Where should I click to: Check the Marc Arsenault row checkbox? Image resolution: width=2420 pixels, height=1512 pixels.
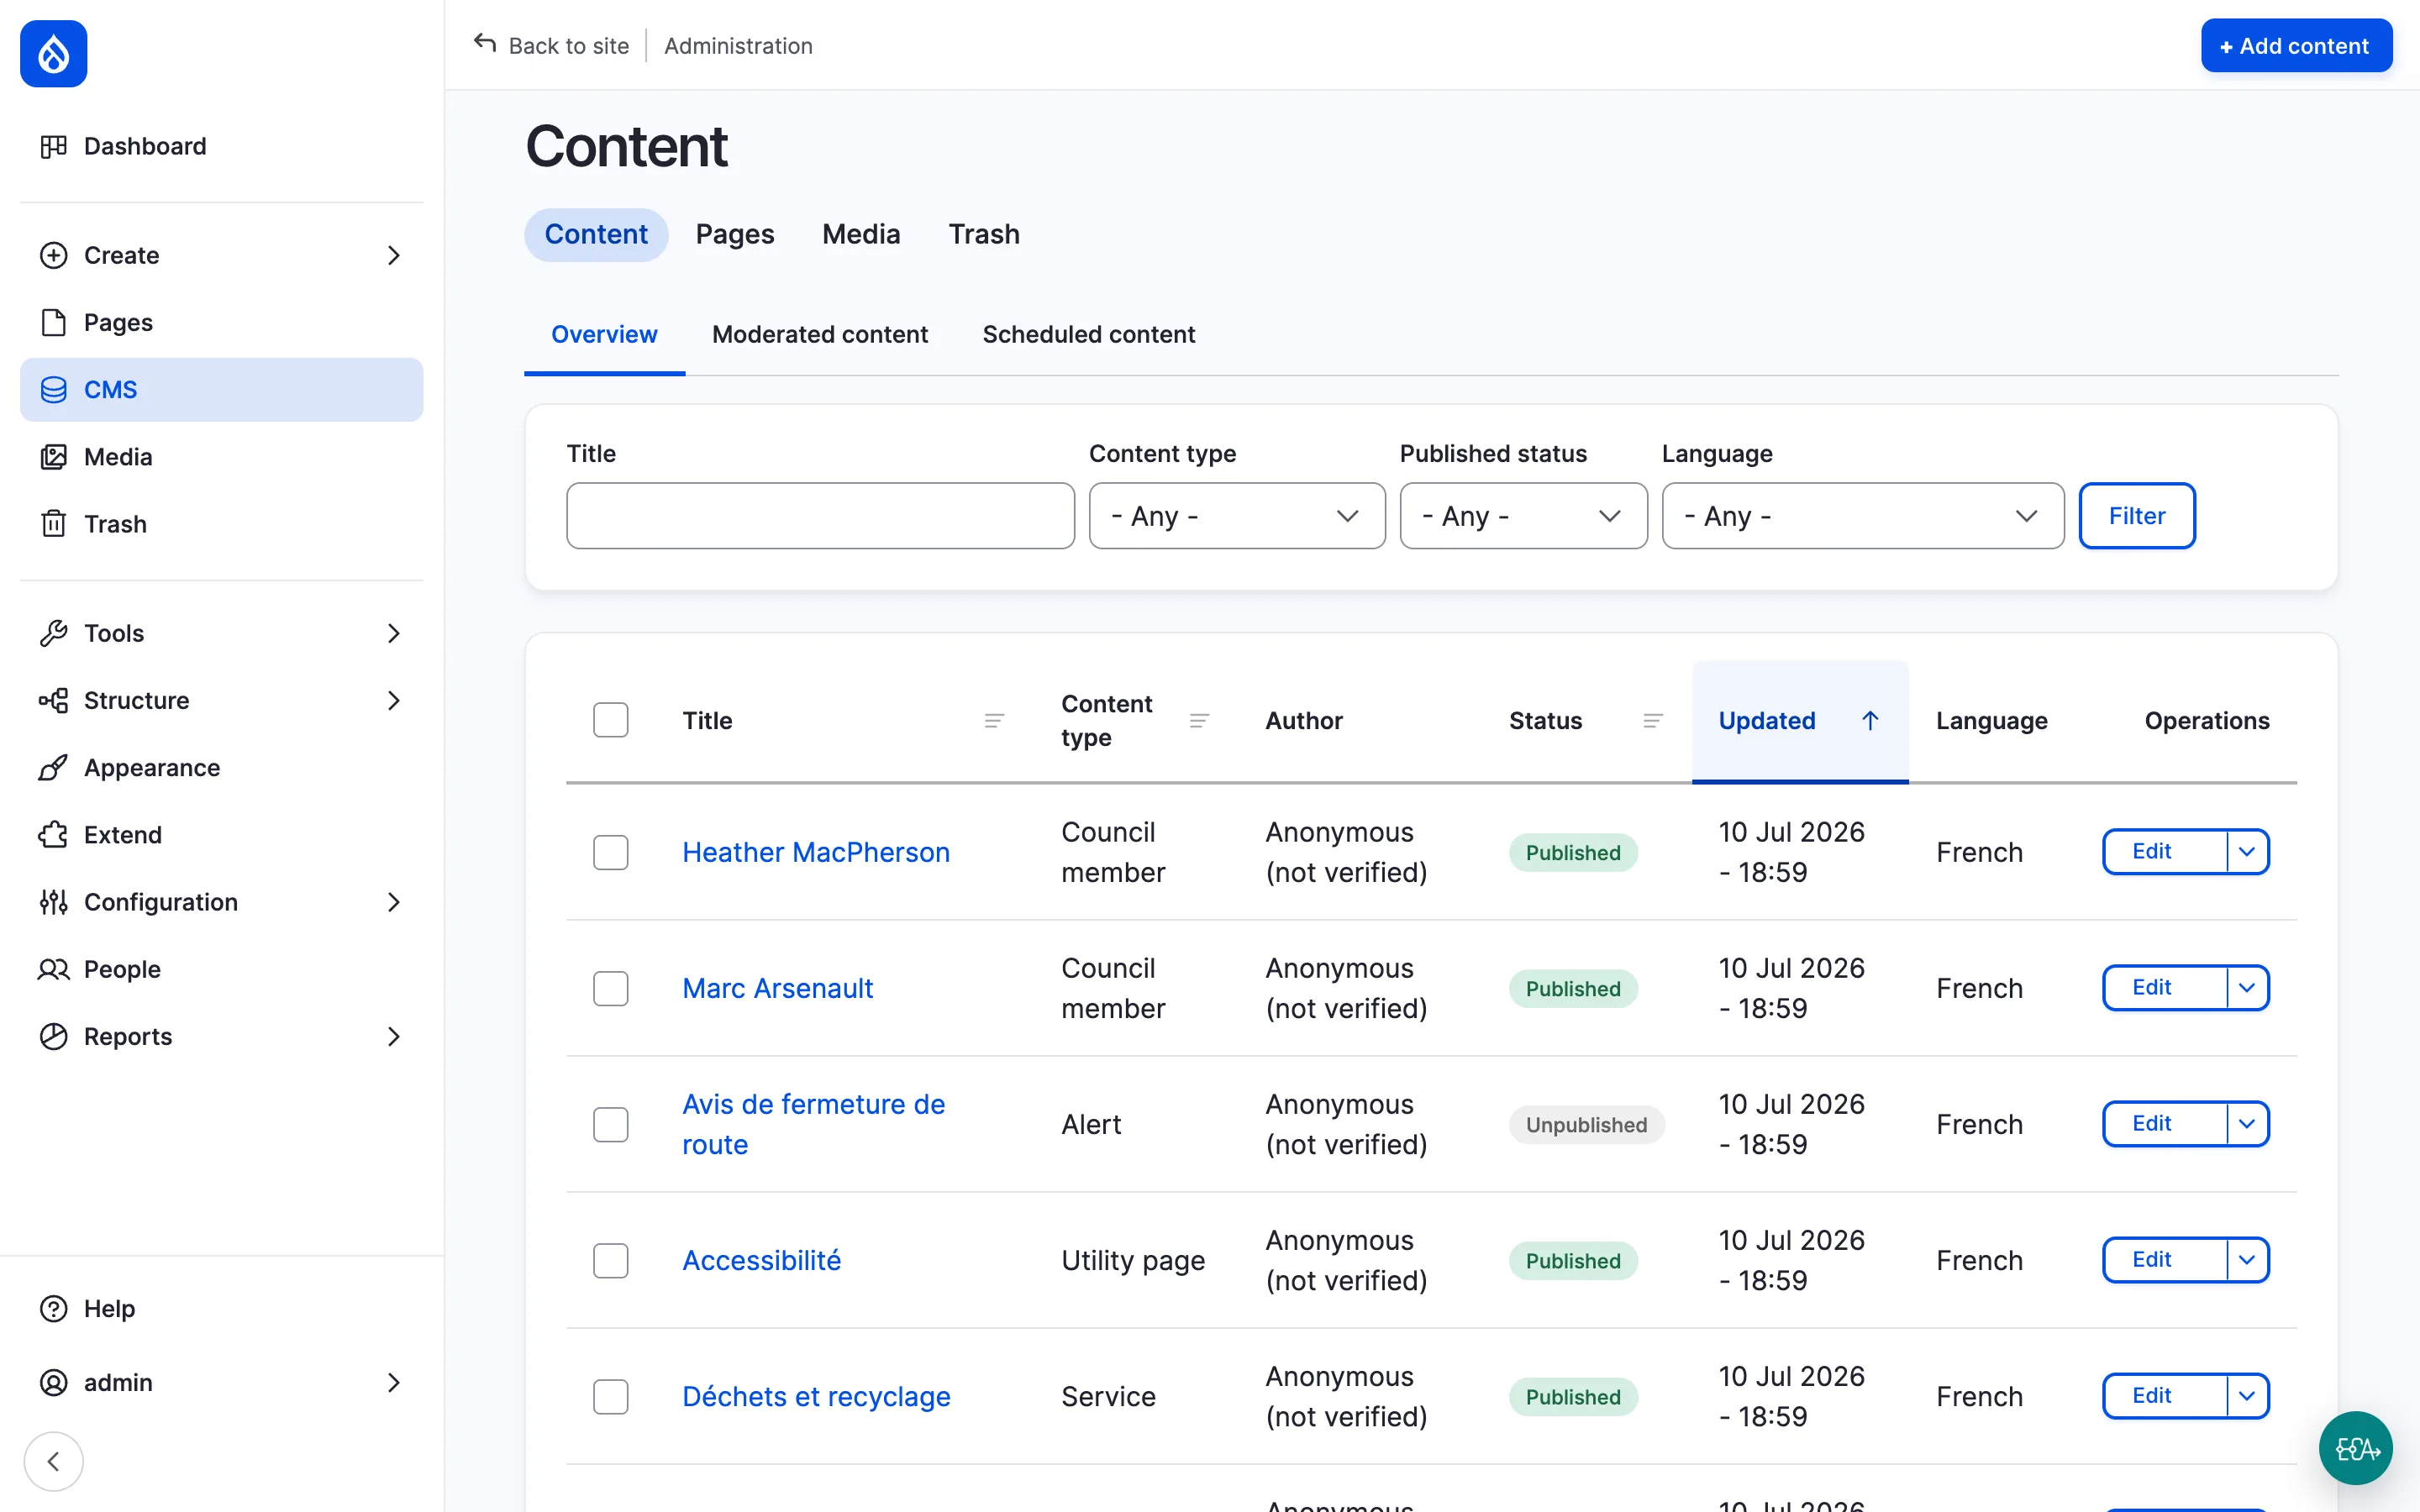(x=610, y=988)
